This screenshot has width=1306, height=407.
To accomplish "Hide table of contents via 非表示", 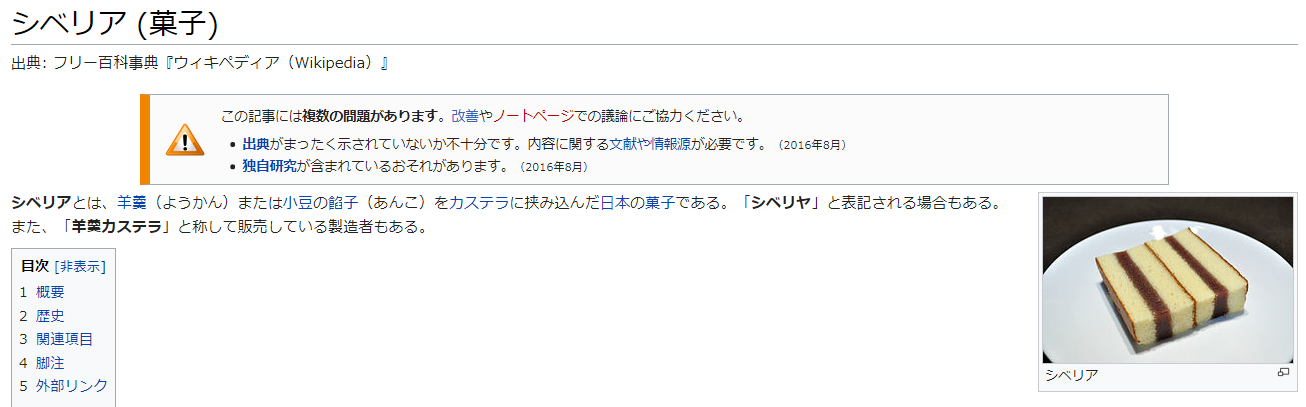I will (x=80, y=266).
